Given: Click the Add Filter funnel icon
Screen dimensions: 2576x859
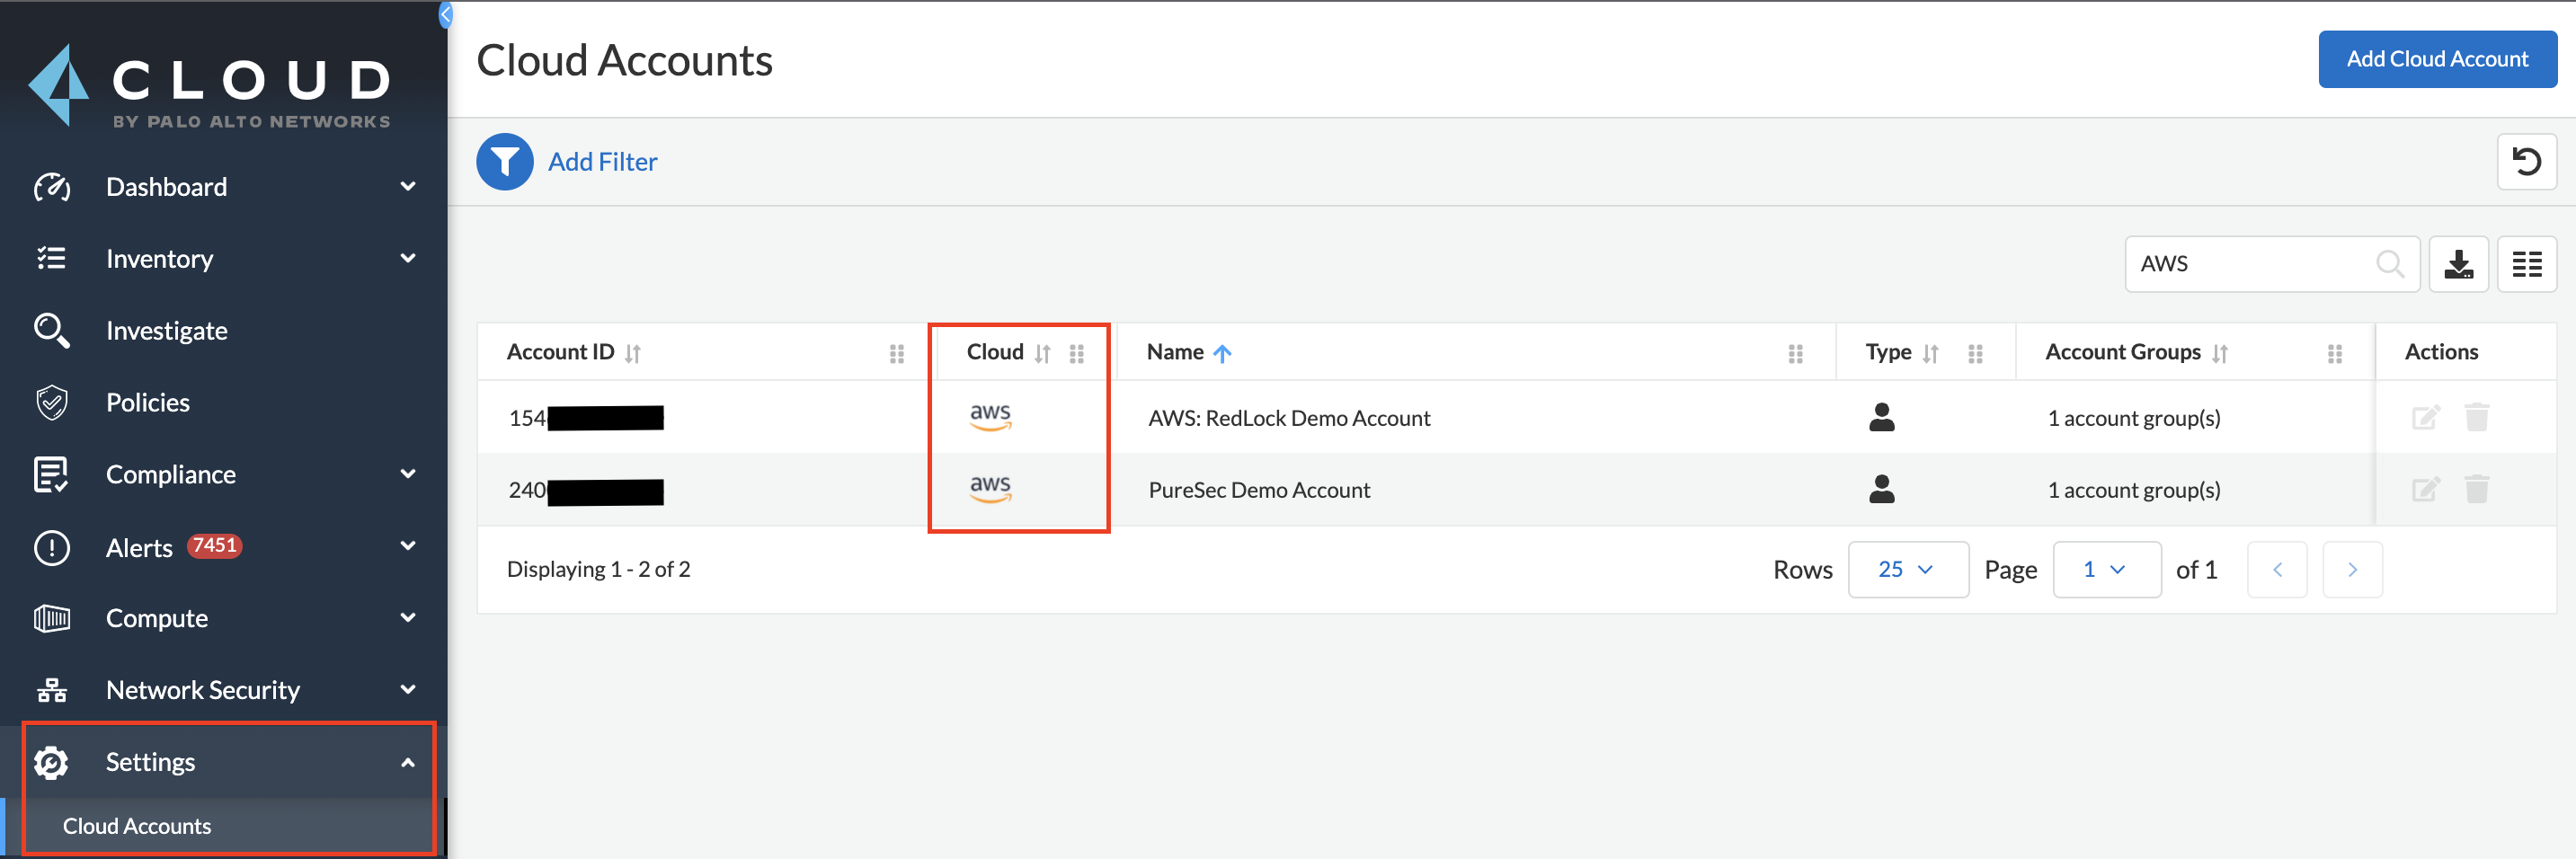Looking at the screenshot, I should coord(504,162).
